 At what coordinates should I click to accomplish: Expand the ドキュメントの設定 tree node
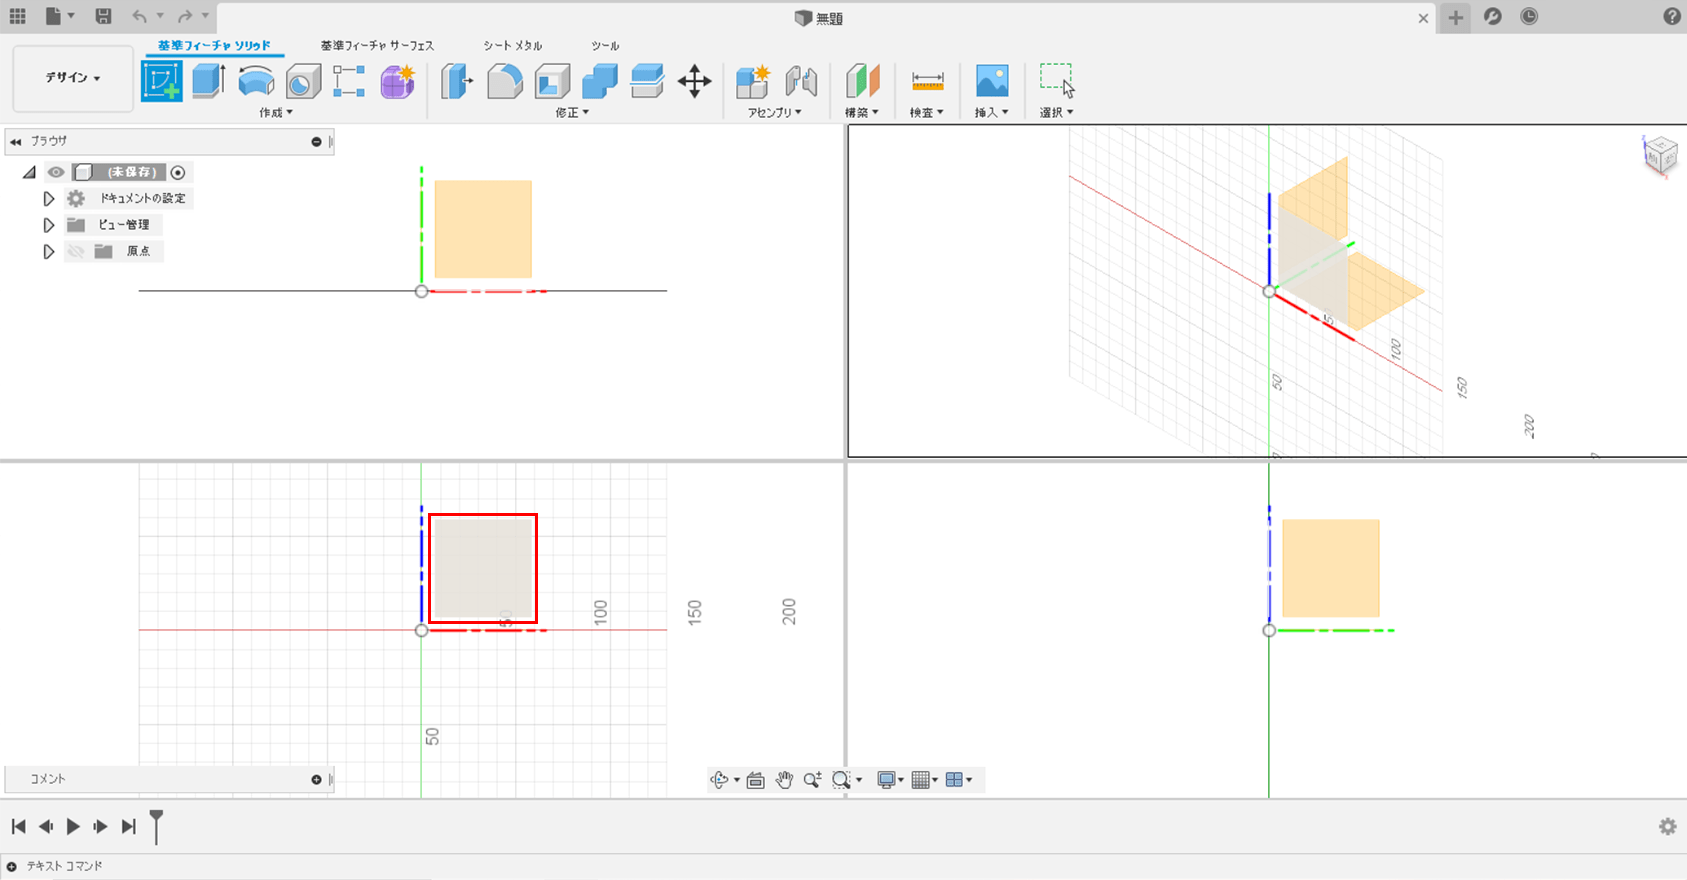tap(48, 199)
